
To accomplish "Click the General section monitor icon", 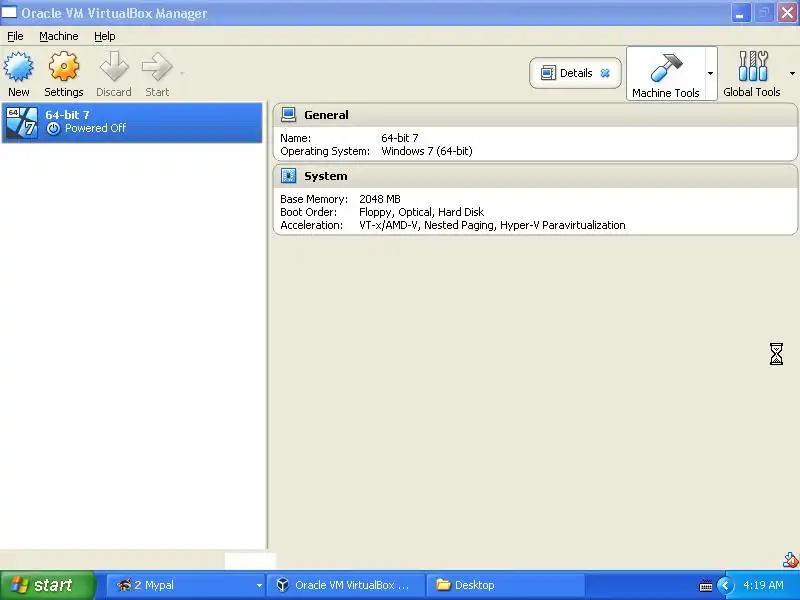I will pos(288,115).
